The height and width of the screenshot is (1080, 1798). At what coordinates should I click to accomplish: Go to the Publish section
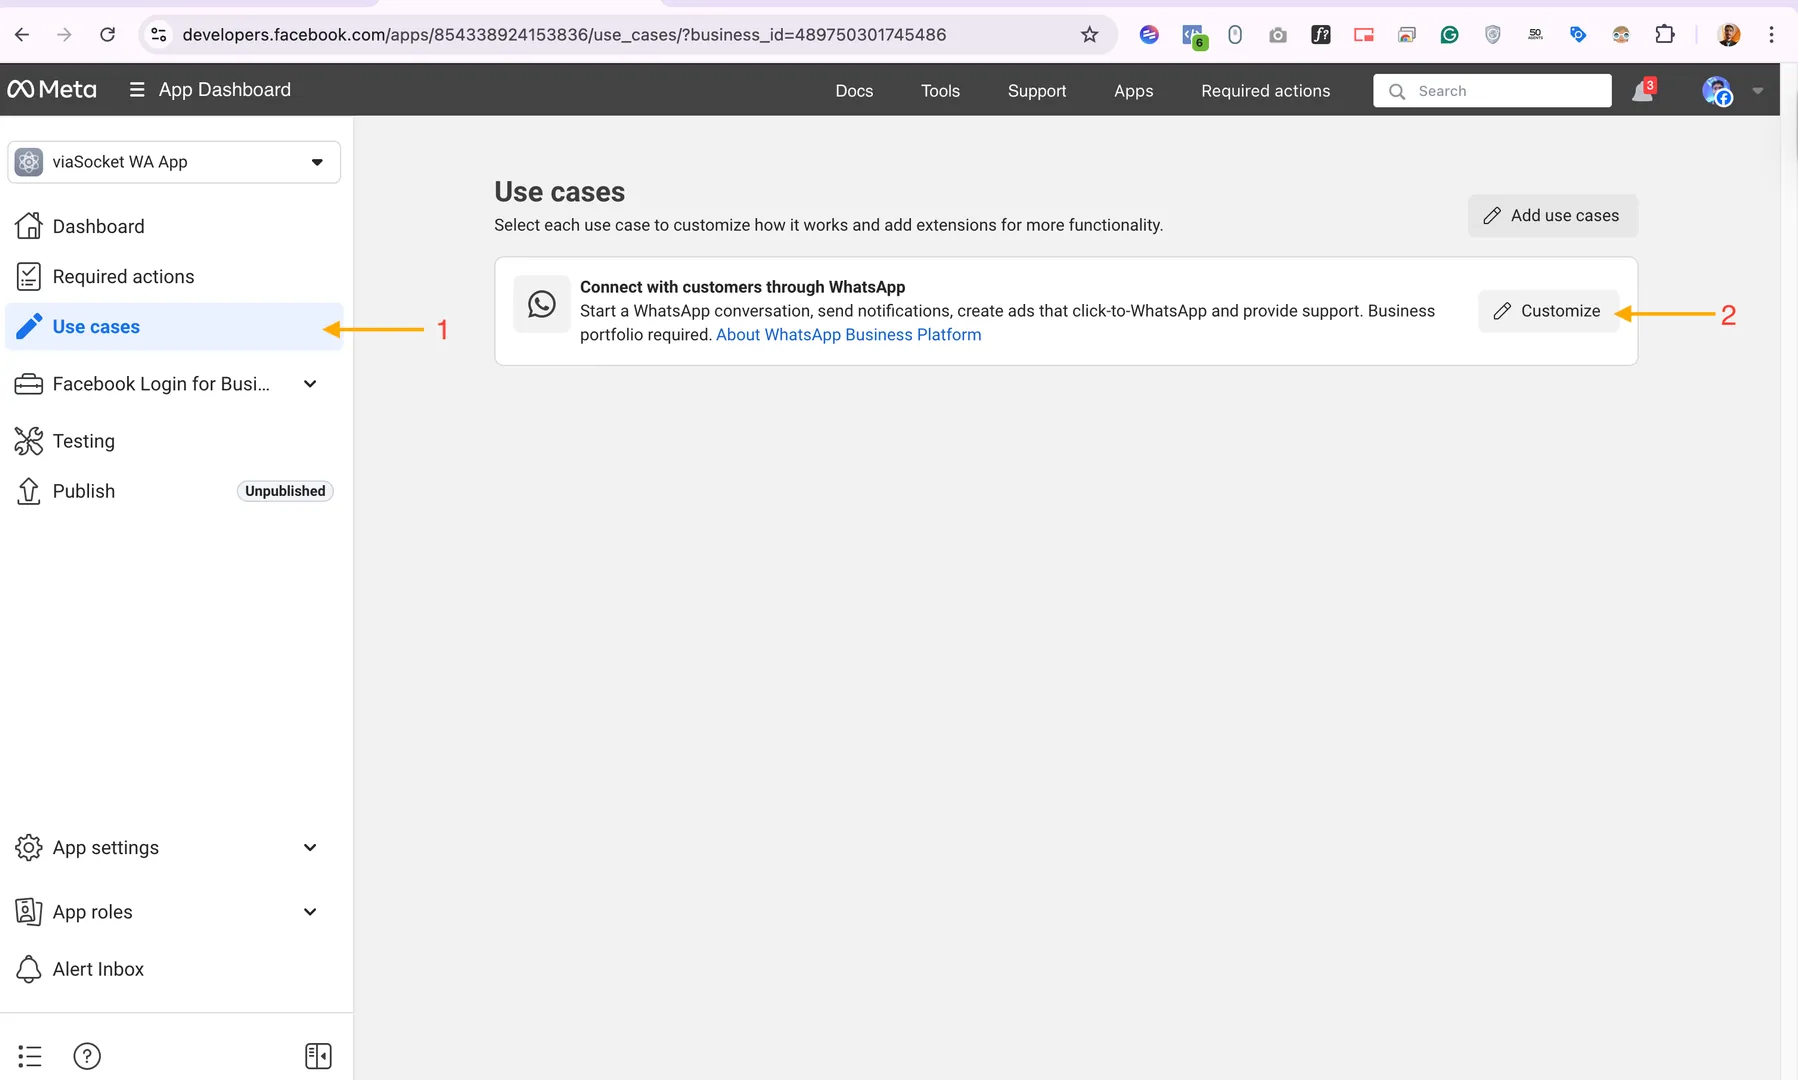83,490
